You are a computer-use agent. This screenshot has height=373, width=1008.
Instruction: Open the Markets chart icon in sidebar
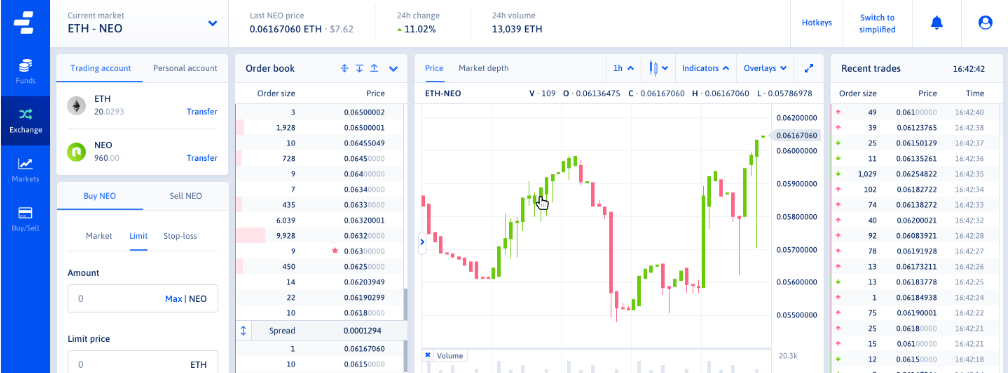click(x=25, y=170)
